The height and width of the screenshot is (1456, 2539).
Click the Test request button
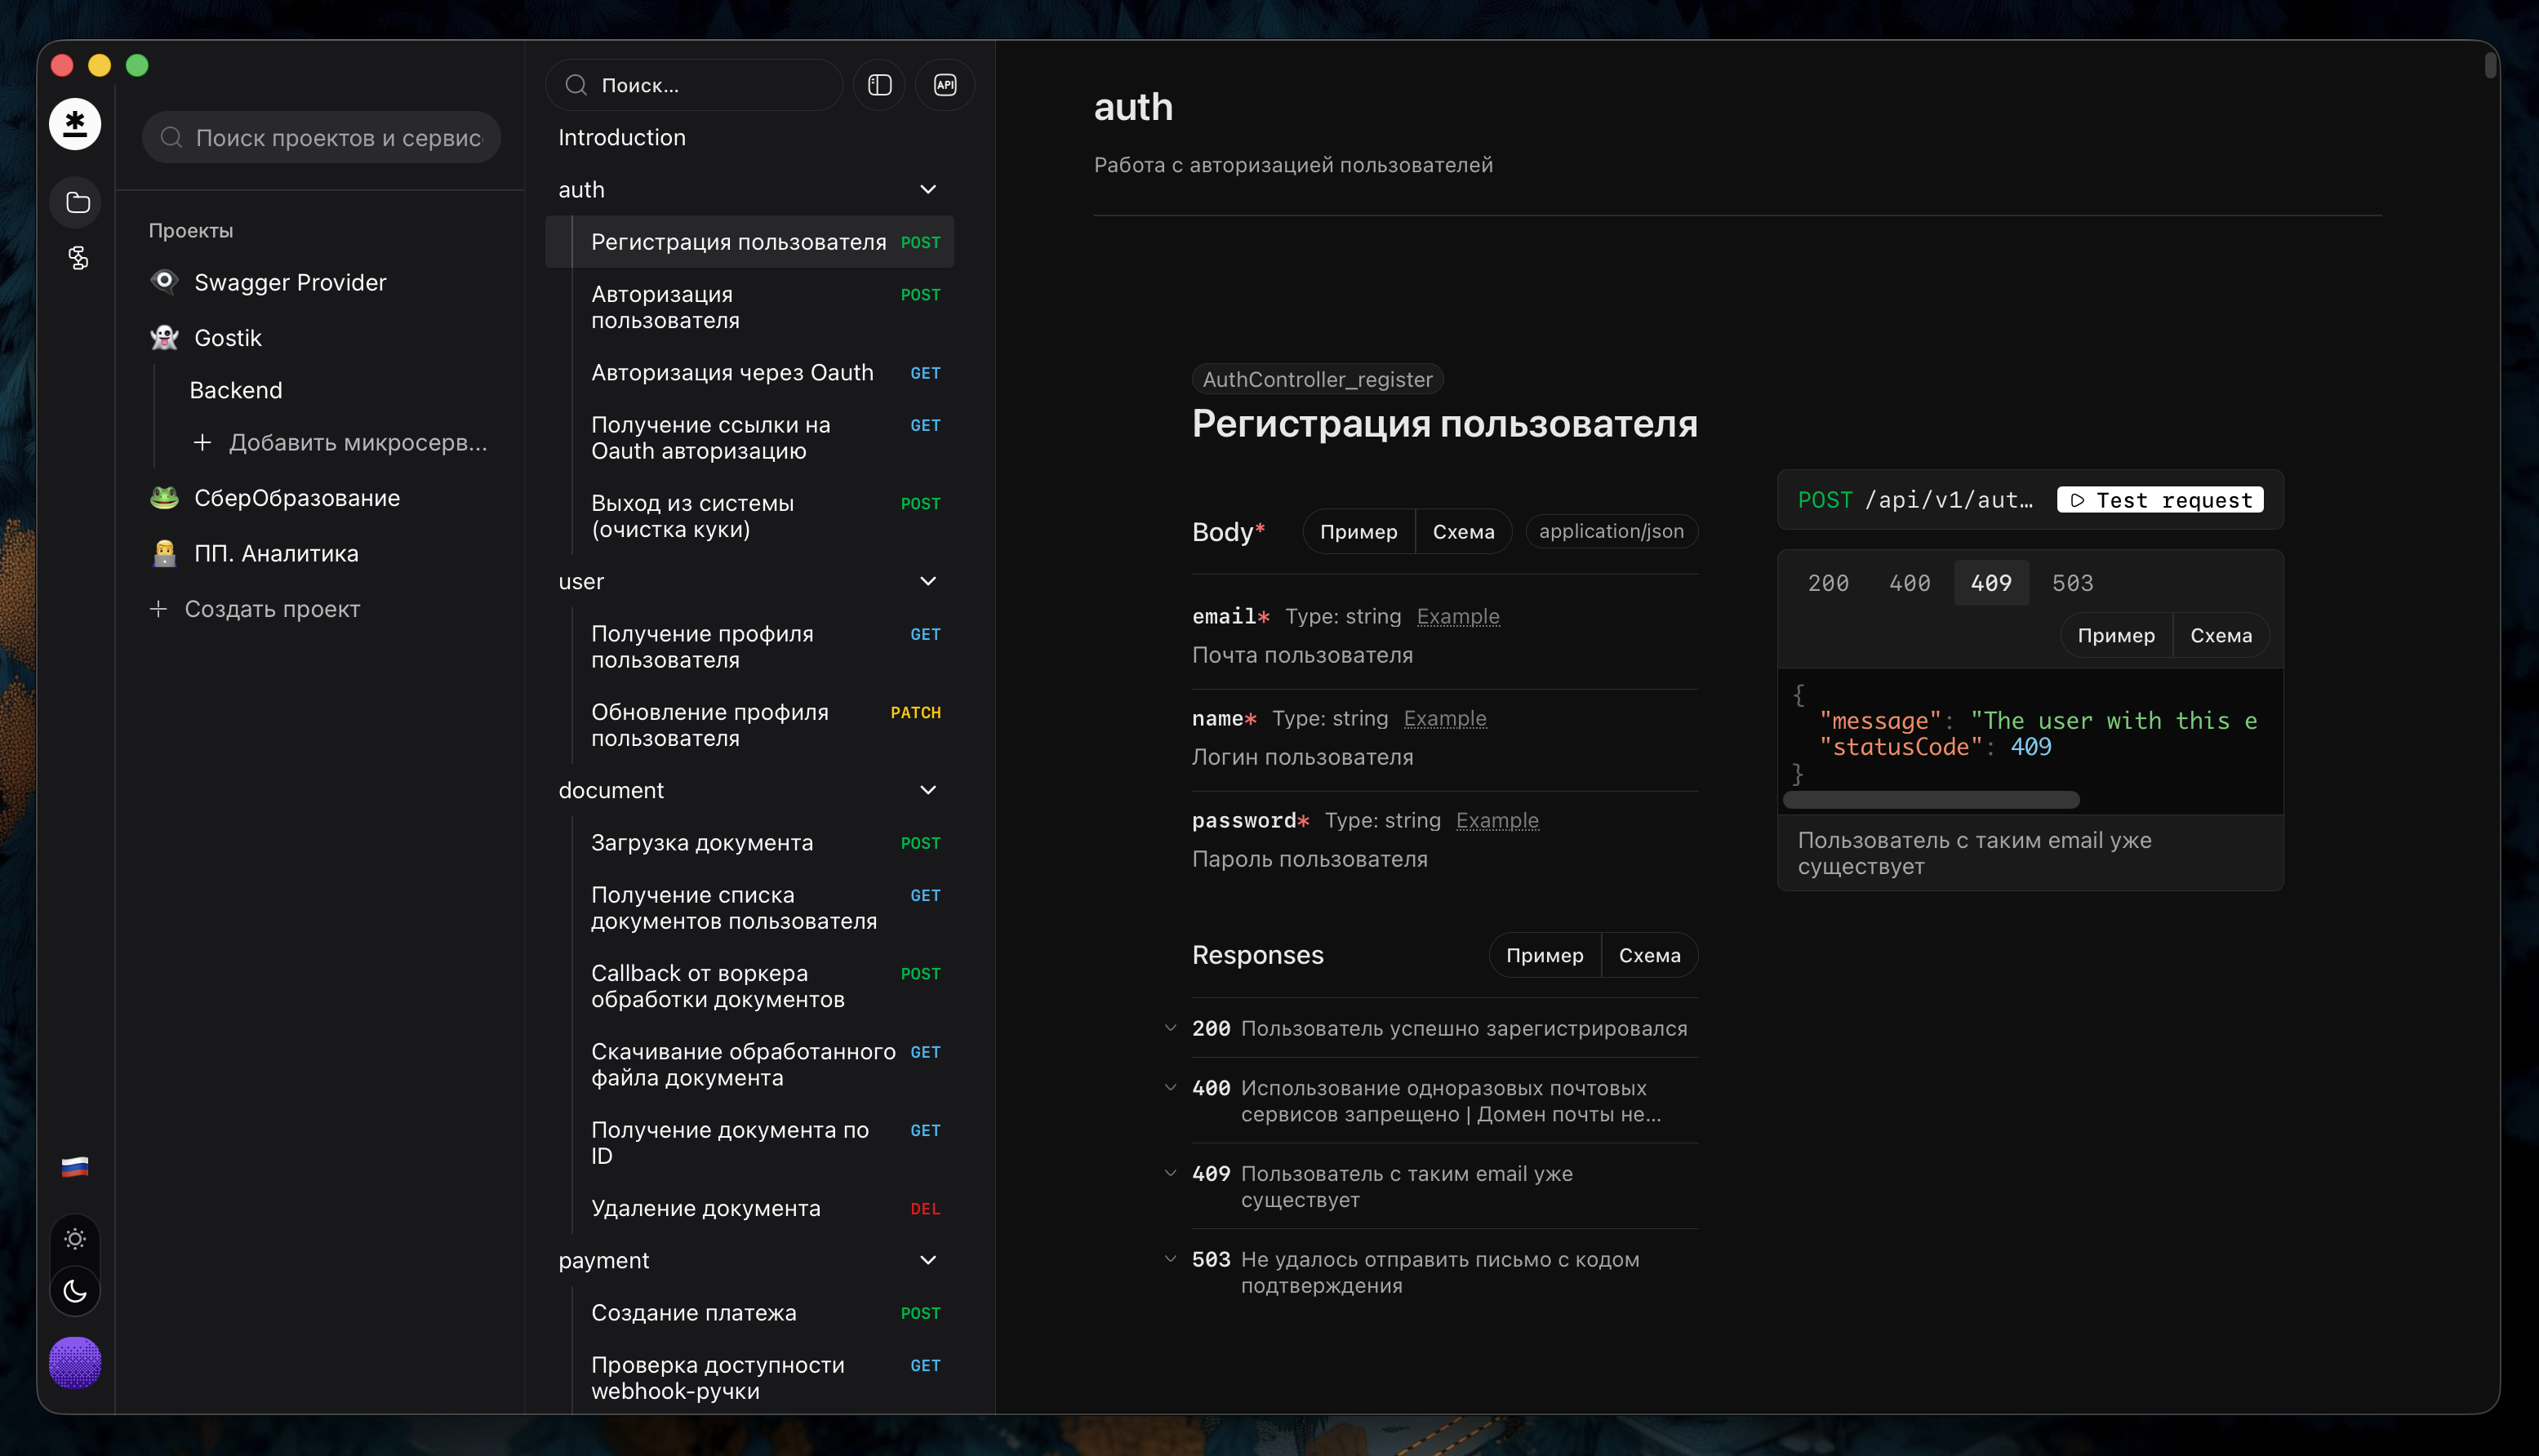click(2160, 500)
